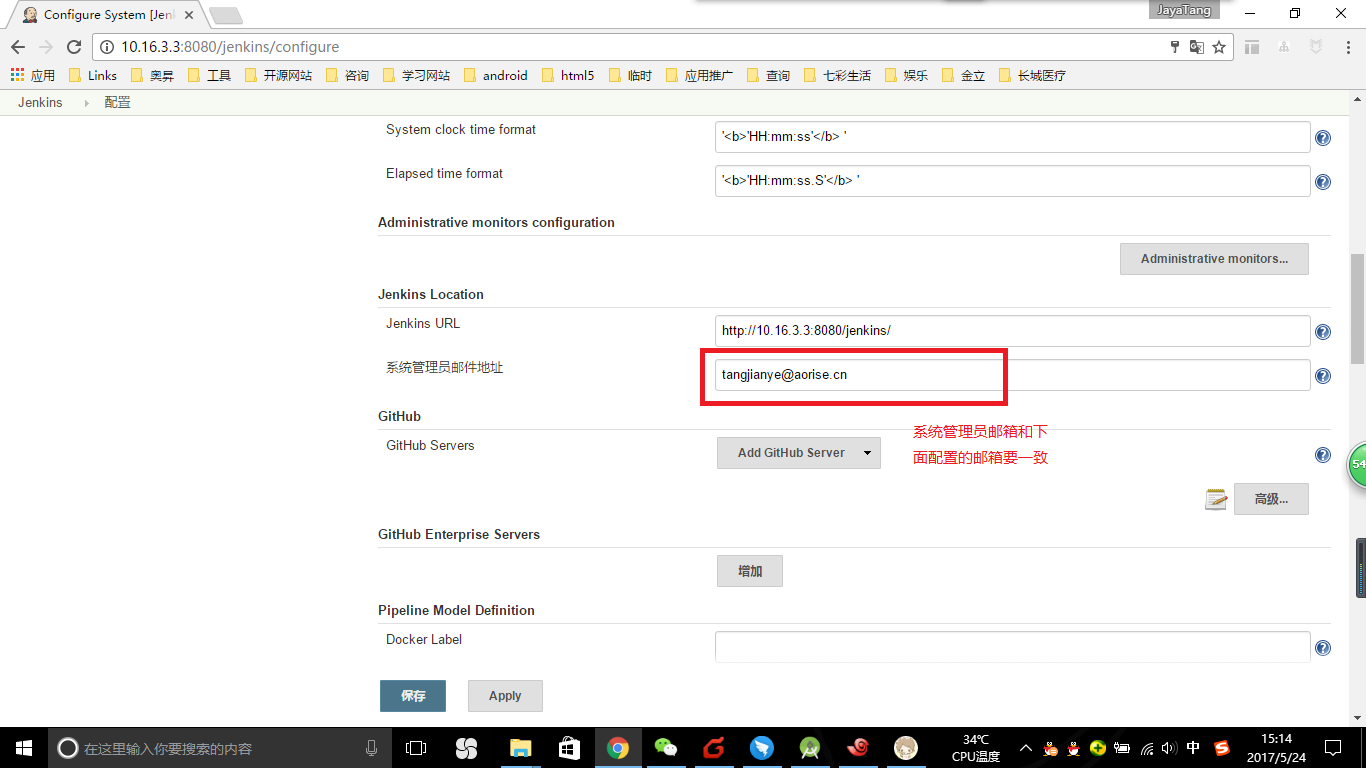
Task: Click the Cortana microphone icon
Action: coord(371,748)
